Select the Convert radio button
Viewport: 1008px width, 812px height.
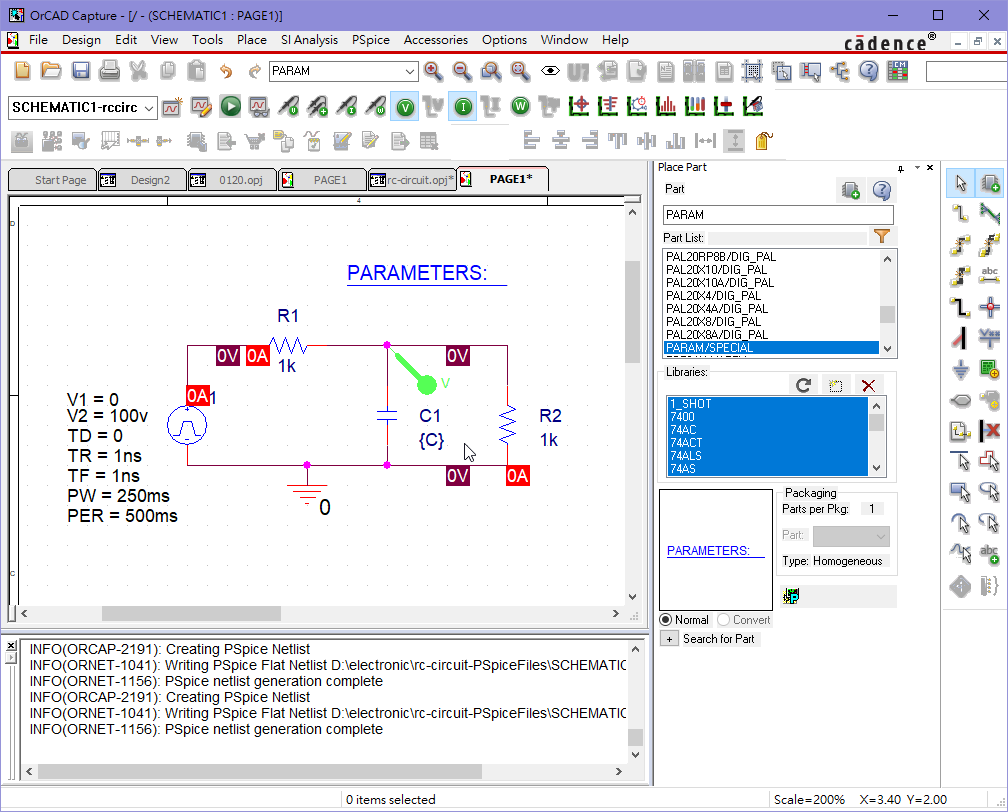click(724, 620)
